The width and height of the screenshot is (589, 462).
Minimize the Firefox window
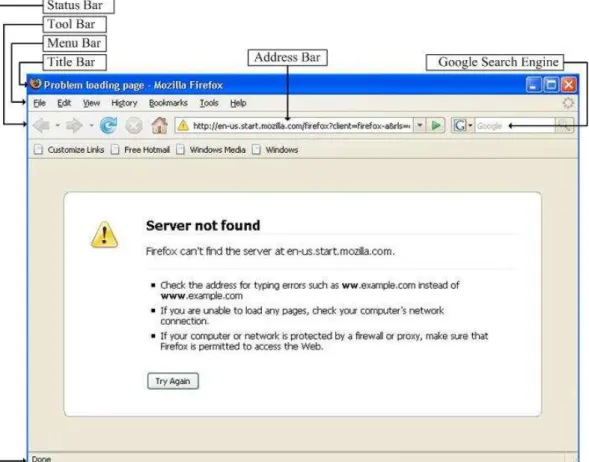(533, 85)
